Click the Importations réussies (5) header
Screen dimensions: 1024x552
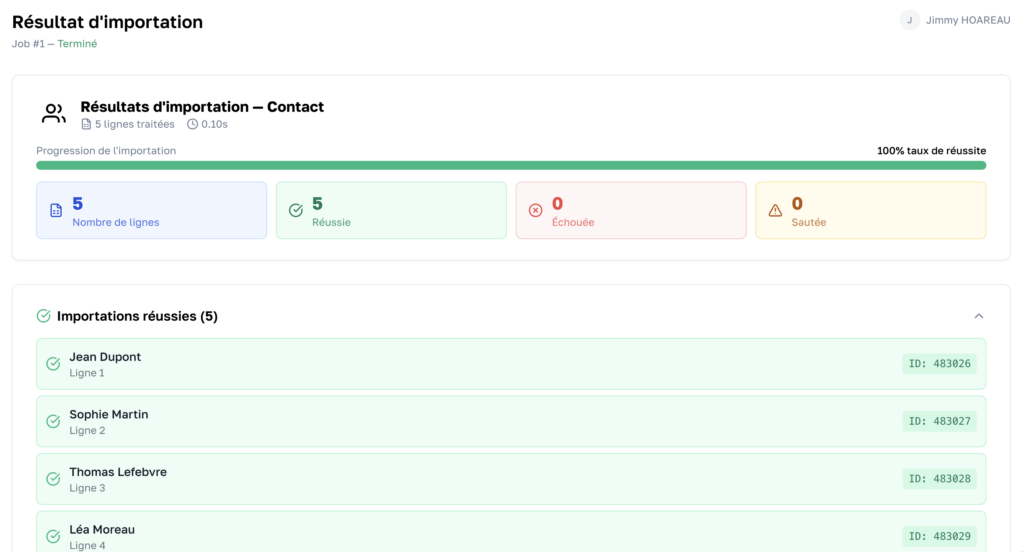pos(137,316)
